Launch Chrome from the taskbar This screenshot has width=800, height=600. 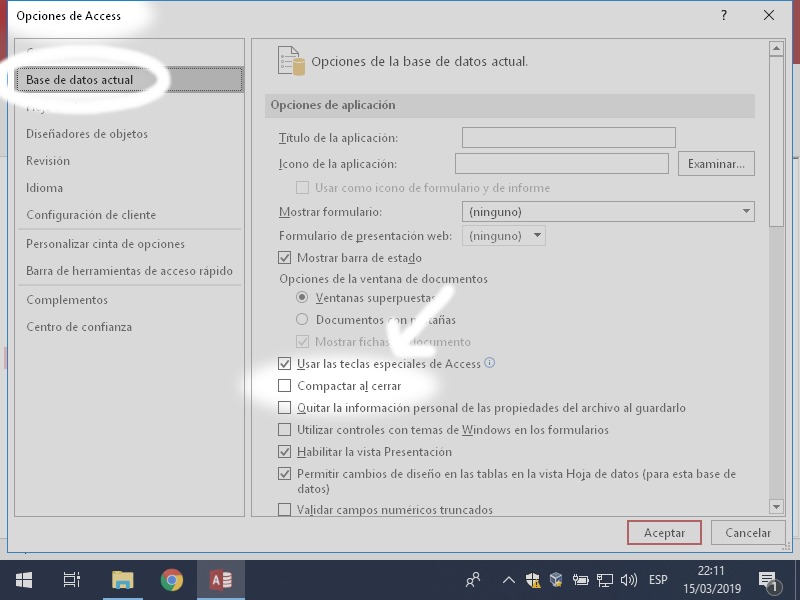pos(170,579)
